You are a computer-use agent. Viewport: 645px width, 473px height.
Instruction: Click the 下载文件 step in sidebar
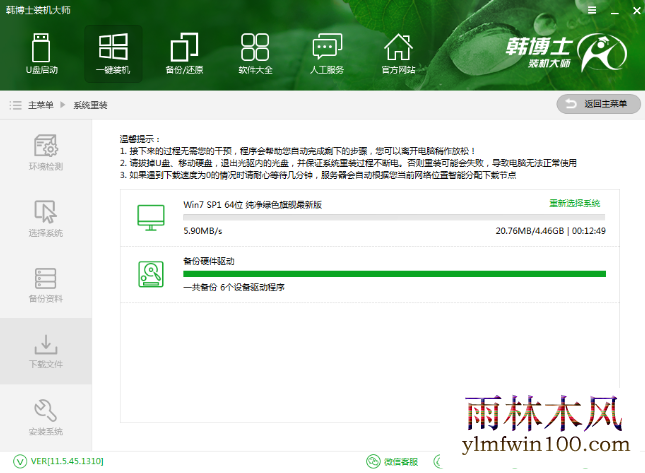(x=46, y=351)
